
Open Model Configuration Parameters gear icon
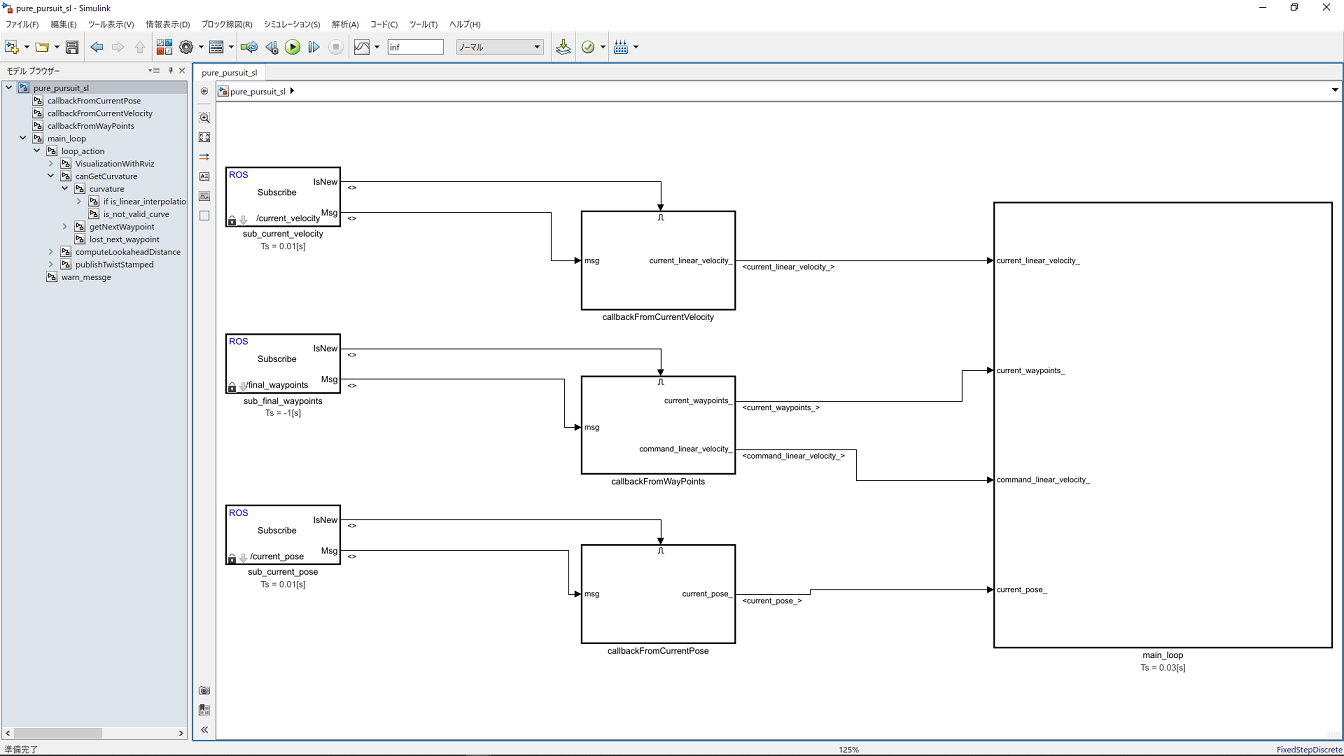186,47
